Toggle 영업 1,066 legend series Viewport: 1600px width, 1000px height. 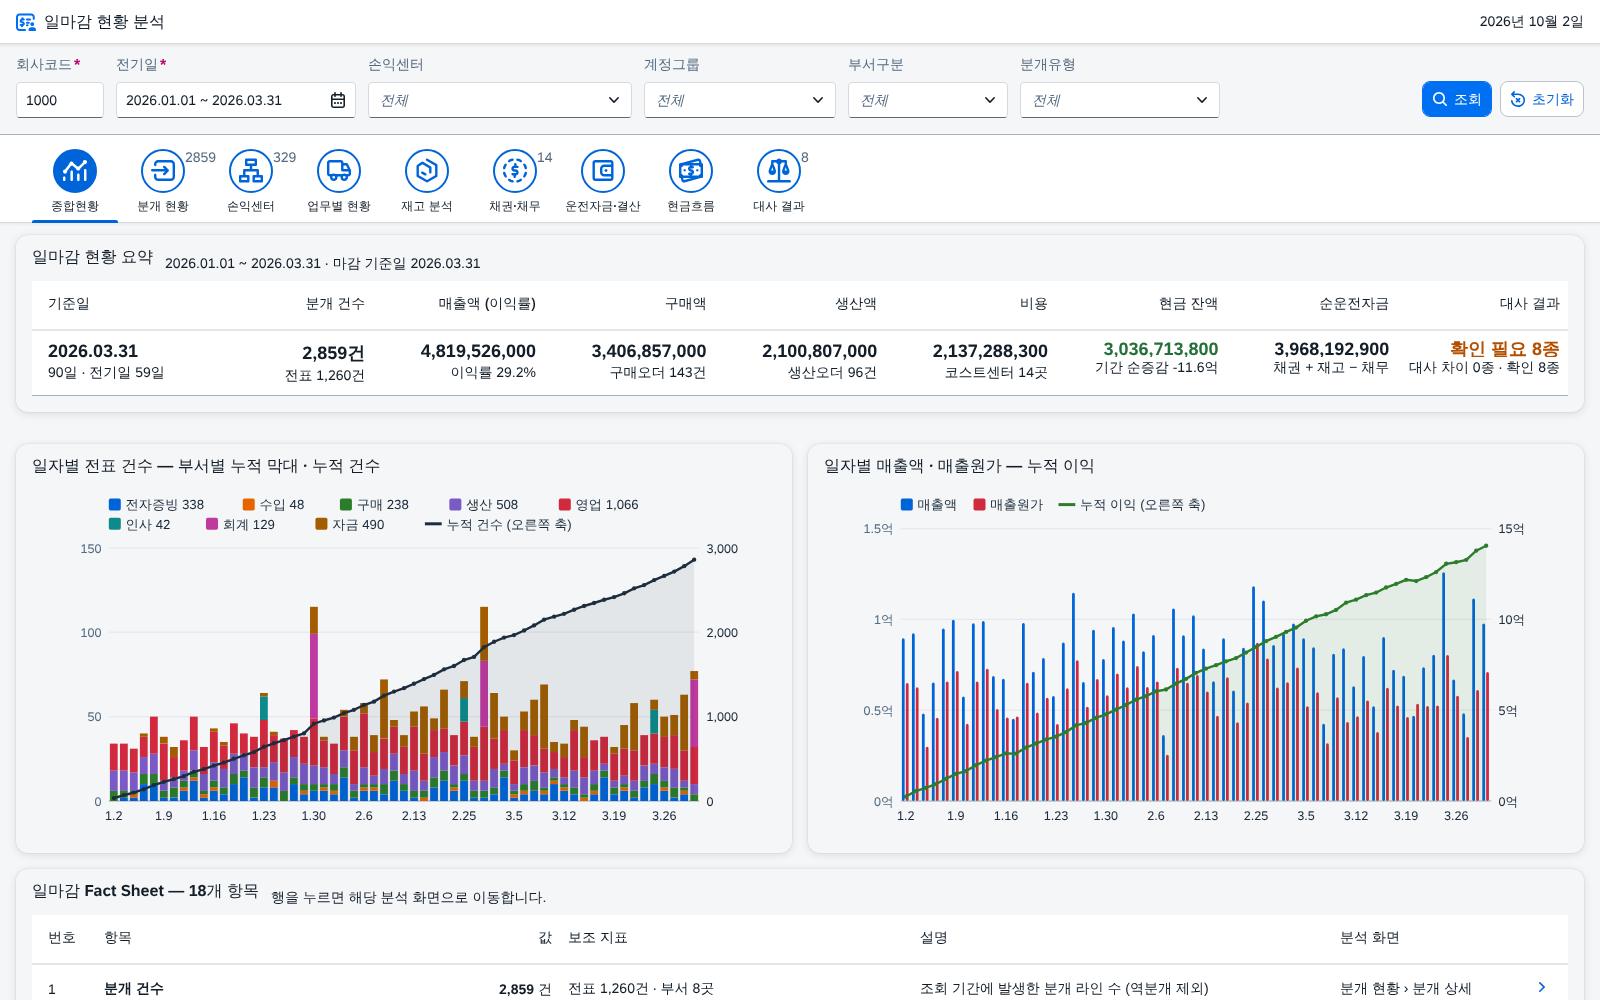click(x=598, y=505)
